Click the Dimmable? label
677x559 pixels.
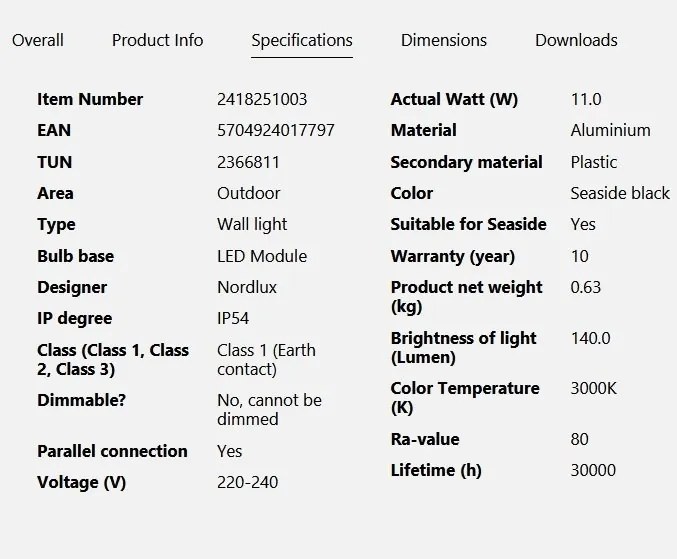pyautogui.click(x=82, y=401)
